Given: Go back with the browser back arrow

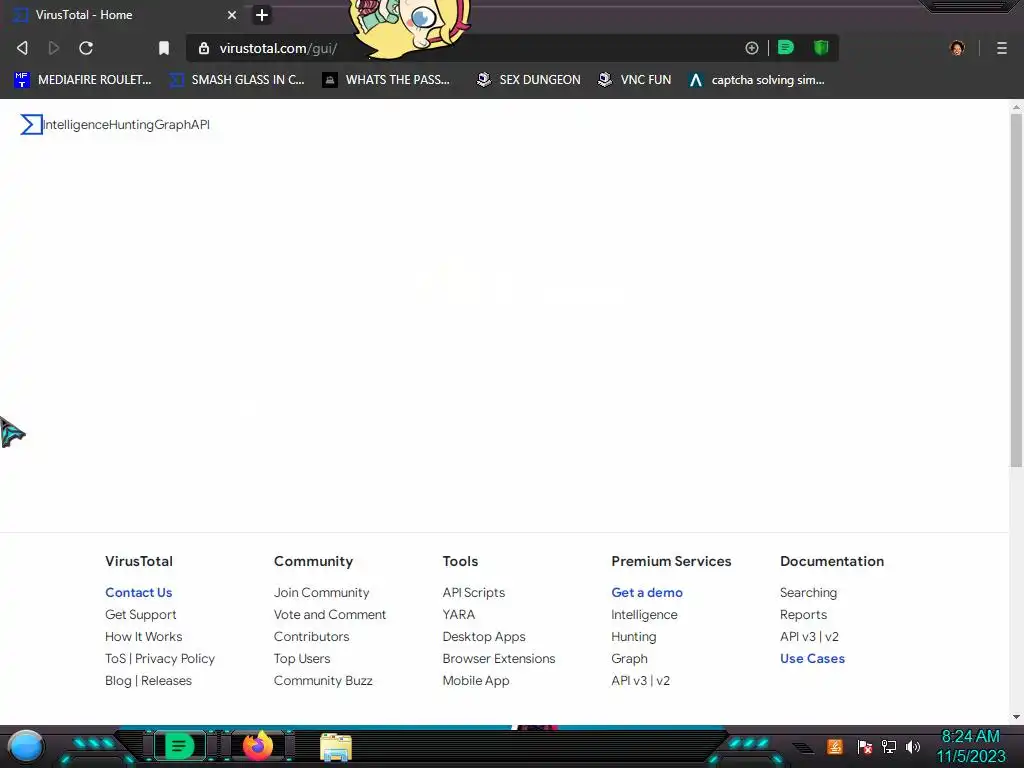Looking at the screenshot, I should [22, 48].
